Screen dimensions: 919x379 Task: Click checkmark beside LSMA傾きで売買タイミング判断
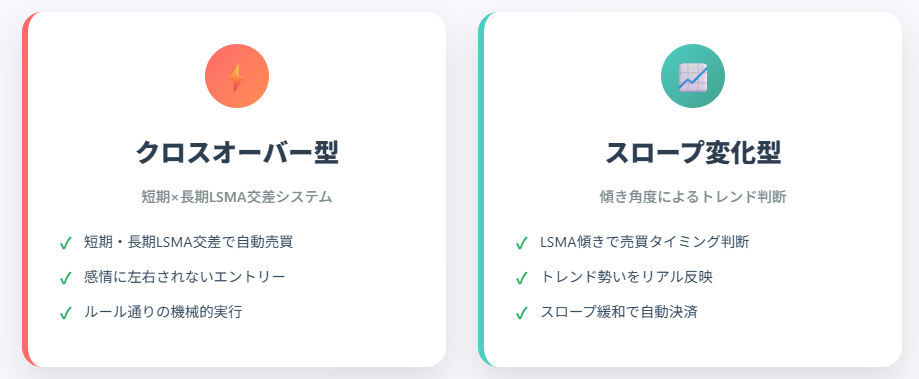(522, 243)
